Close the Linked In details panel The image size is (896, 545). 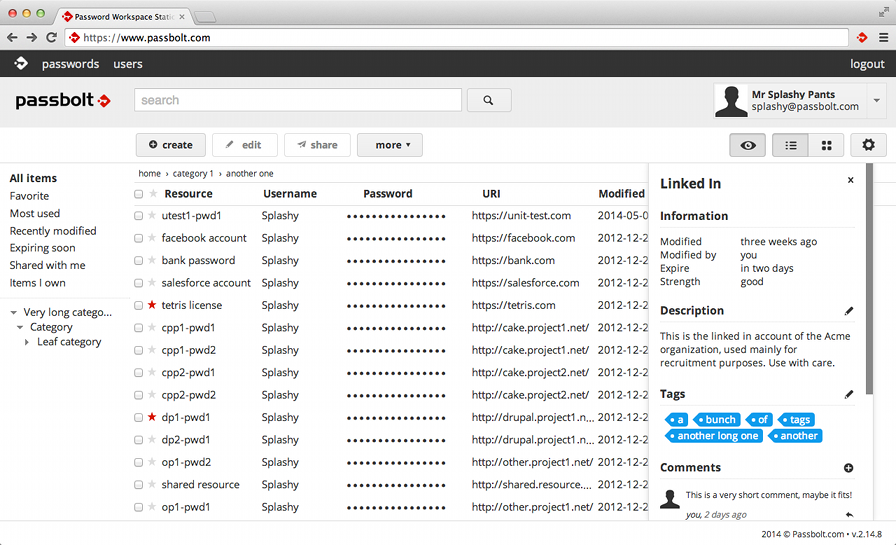click(850, 180)
